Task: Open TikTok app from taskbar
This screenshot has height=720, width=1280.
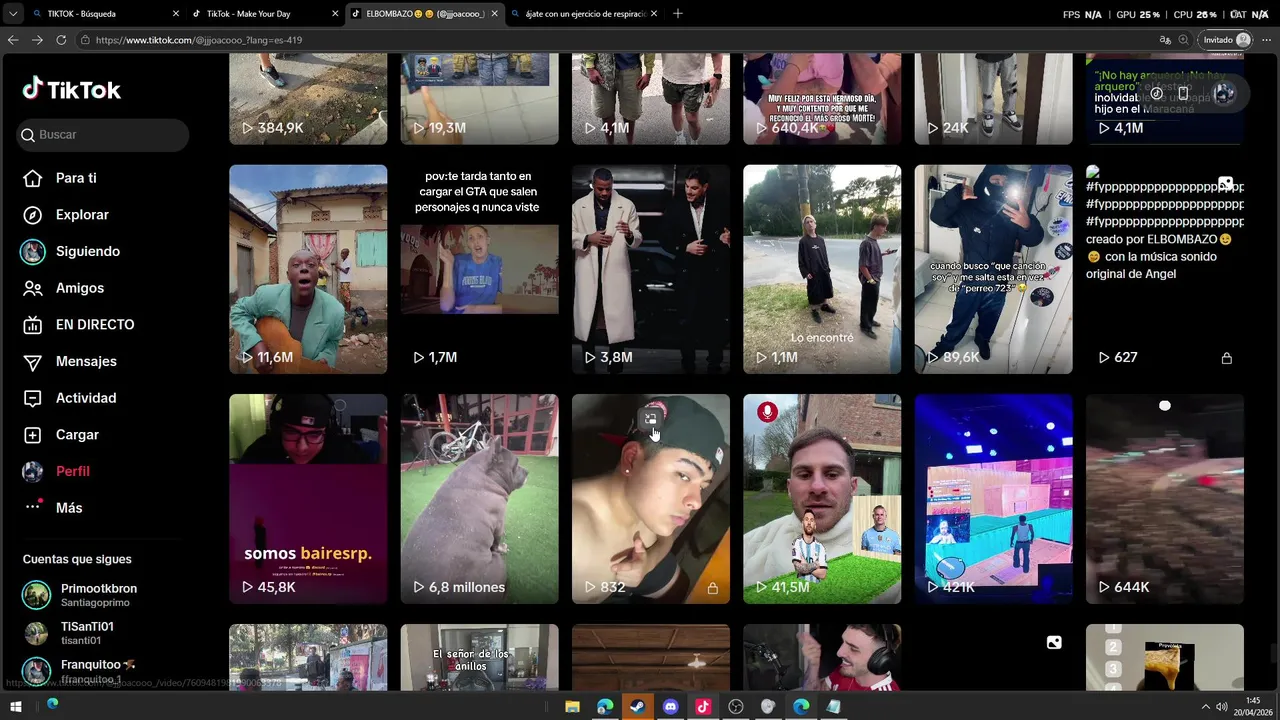Action: tap(703, 707)
